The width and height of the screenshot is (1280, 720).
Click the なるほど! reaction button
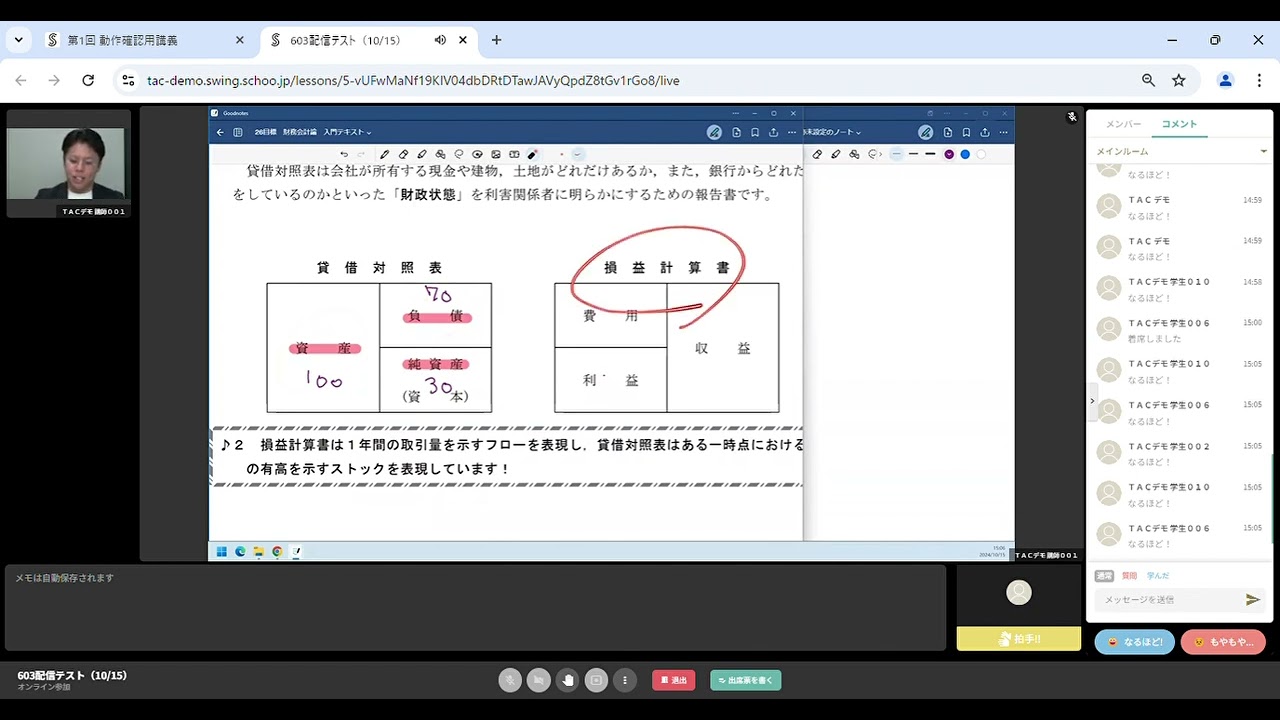(x=1134, y=641)
